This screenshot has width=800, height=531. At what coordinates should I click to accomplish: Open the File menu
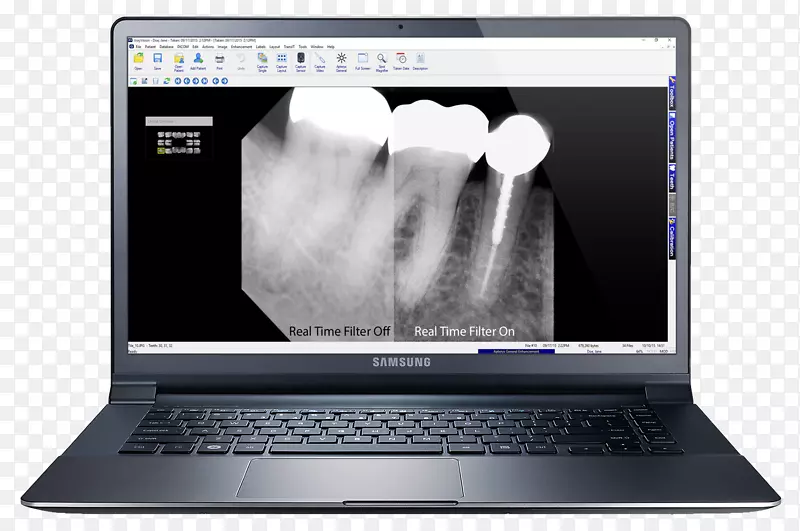coord(138,46)
